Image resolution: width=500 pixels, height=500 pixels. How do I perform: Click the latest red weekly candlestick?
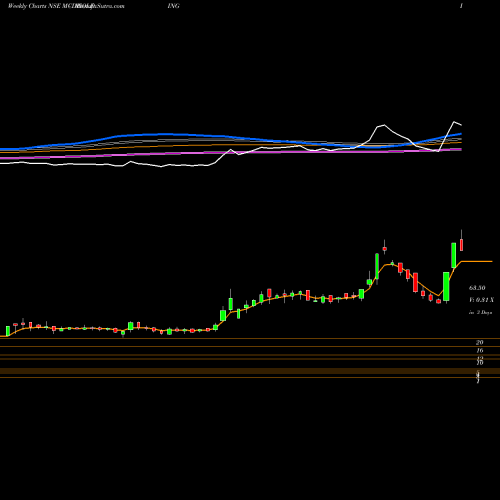[462, 244]
